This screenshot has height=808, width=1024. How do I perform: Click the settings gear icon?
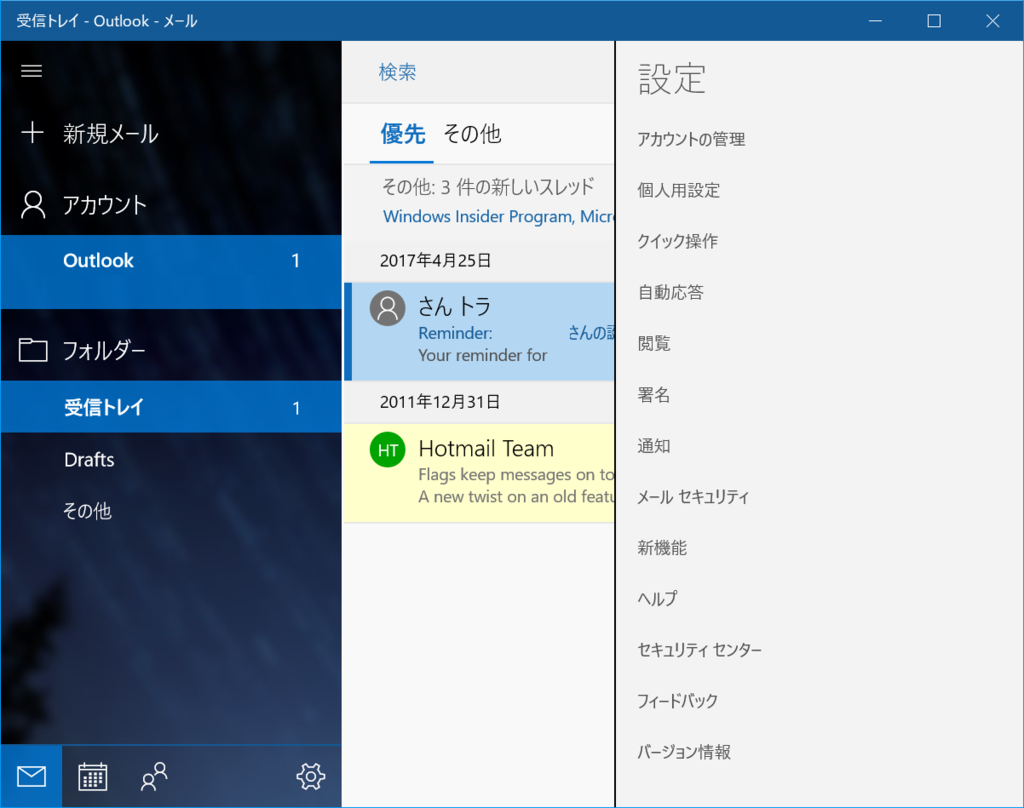(310, 777)
